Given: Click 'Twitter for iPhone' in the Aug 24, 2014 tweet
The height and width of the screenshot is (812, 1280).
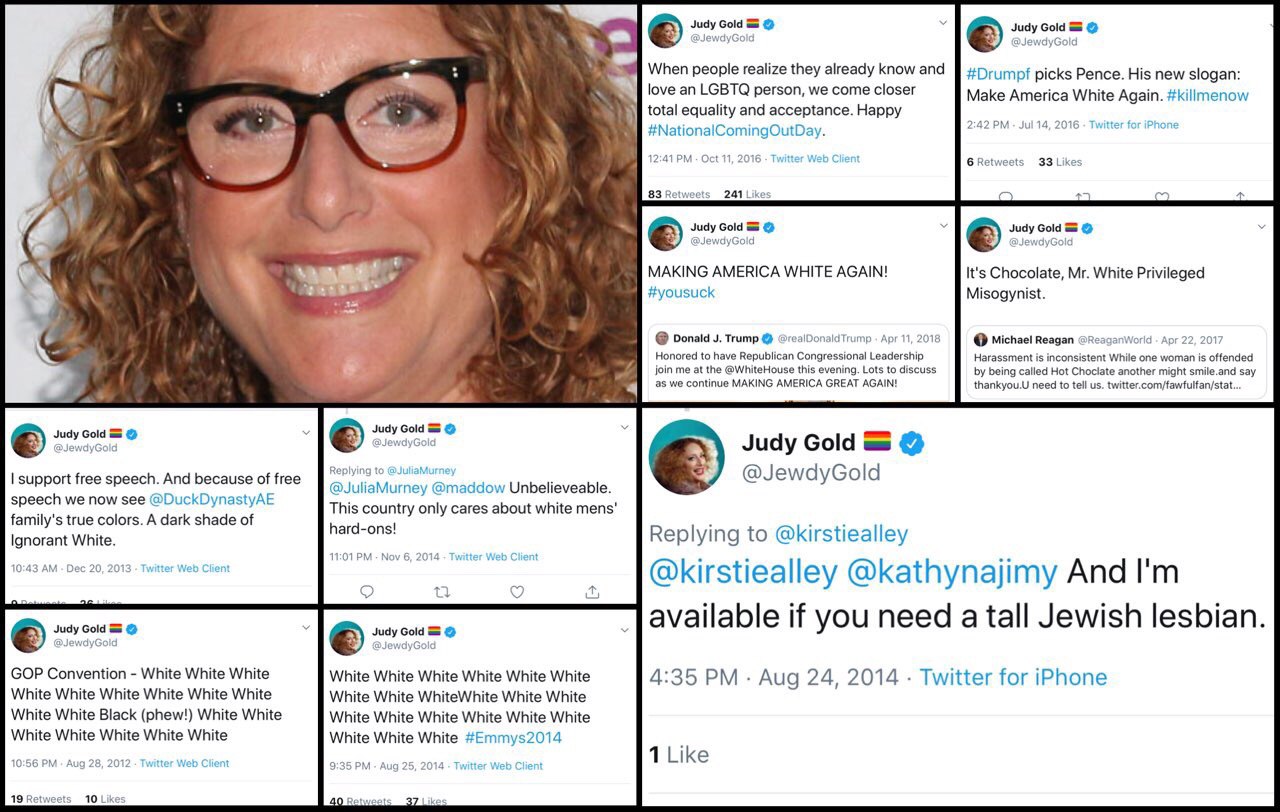Looking at the screenshot, I should pyautogui.click(x=1013, y=677).
